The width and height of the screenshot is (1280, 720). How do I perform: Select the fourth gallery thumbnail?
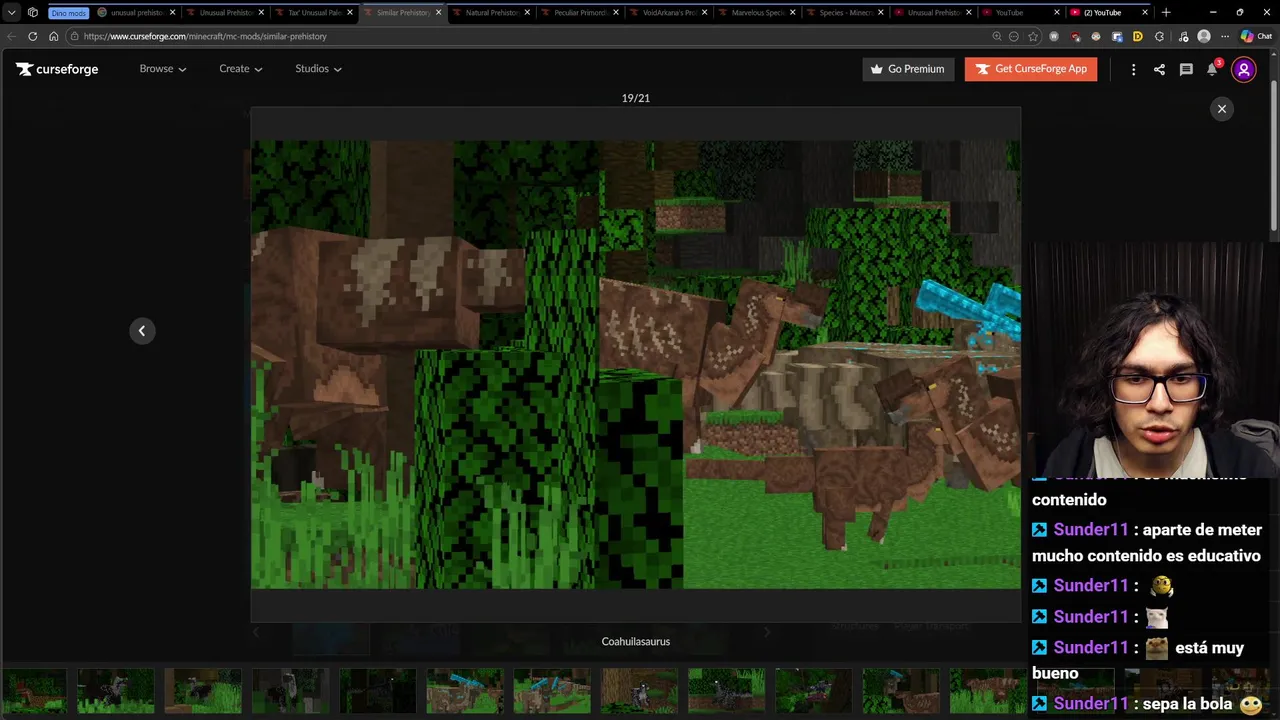click(x=290, y=692)
